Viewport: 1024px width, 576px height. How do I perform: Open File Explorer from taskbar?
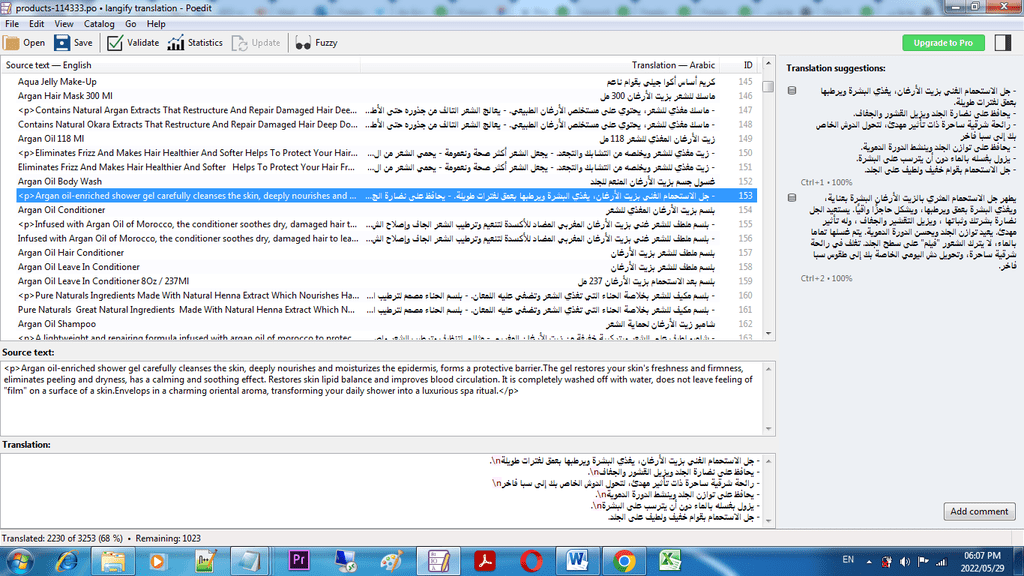tap(112, 561)
